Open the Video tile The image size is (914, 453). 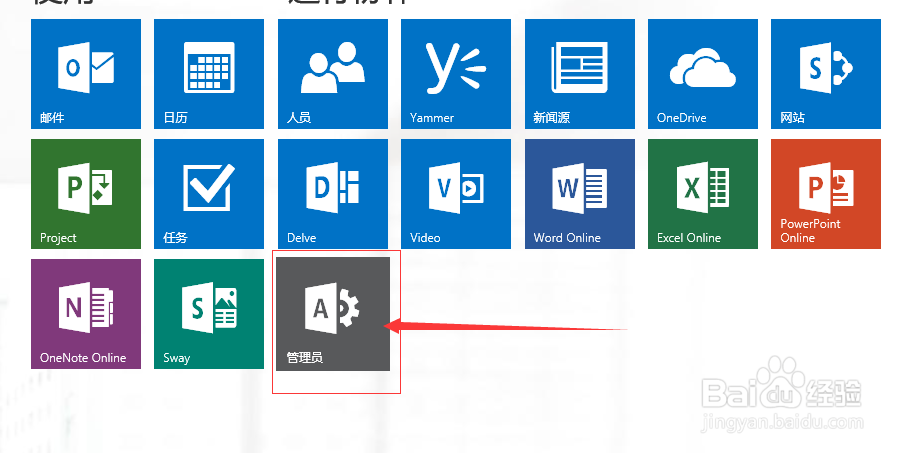pyautogui.click(x=456, y=194)
